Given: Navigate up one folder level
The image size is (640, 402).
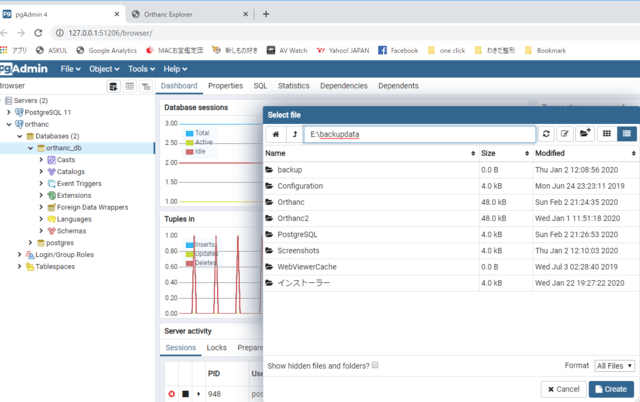Looking at the screenshot, I should point(295,133).
